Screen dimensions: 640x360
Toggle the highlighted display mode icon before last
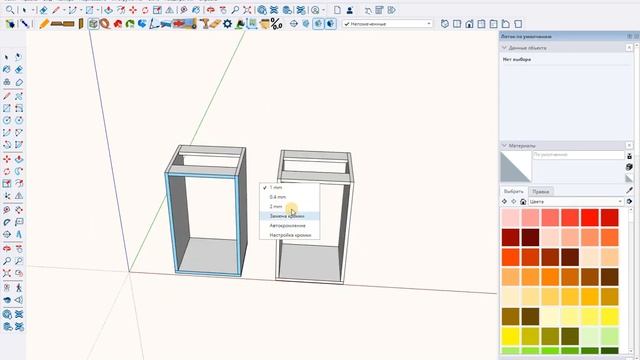pyautogui.click(x=319, y=24)
